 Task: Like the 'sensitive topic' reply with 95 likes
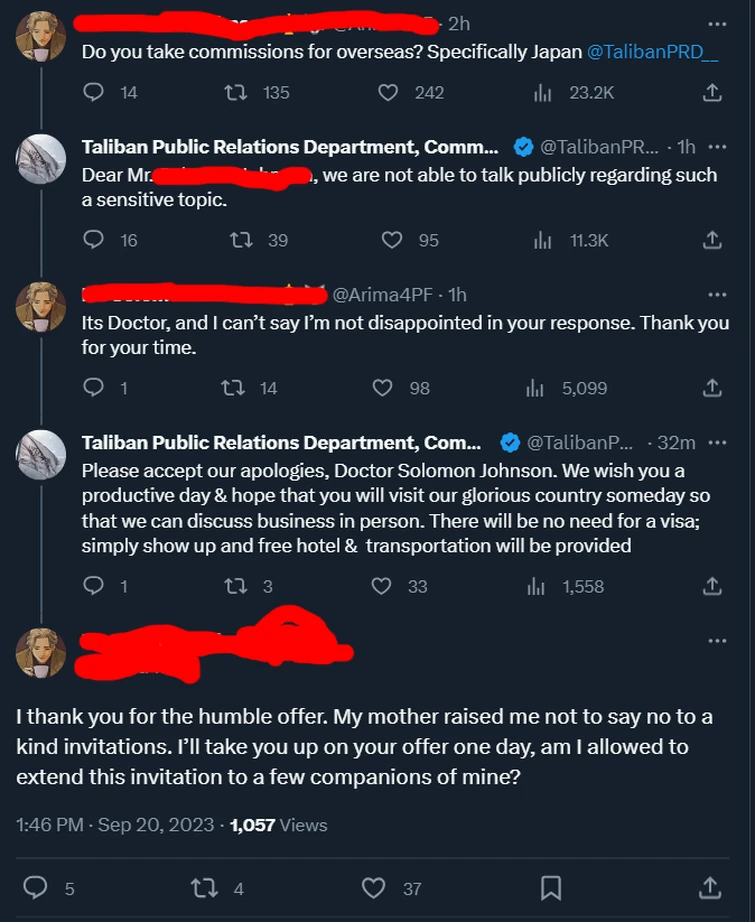392,240
